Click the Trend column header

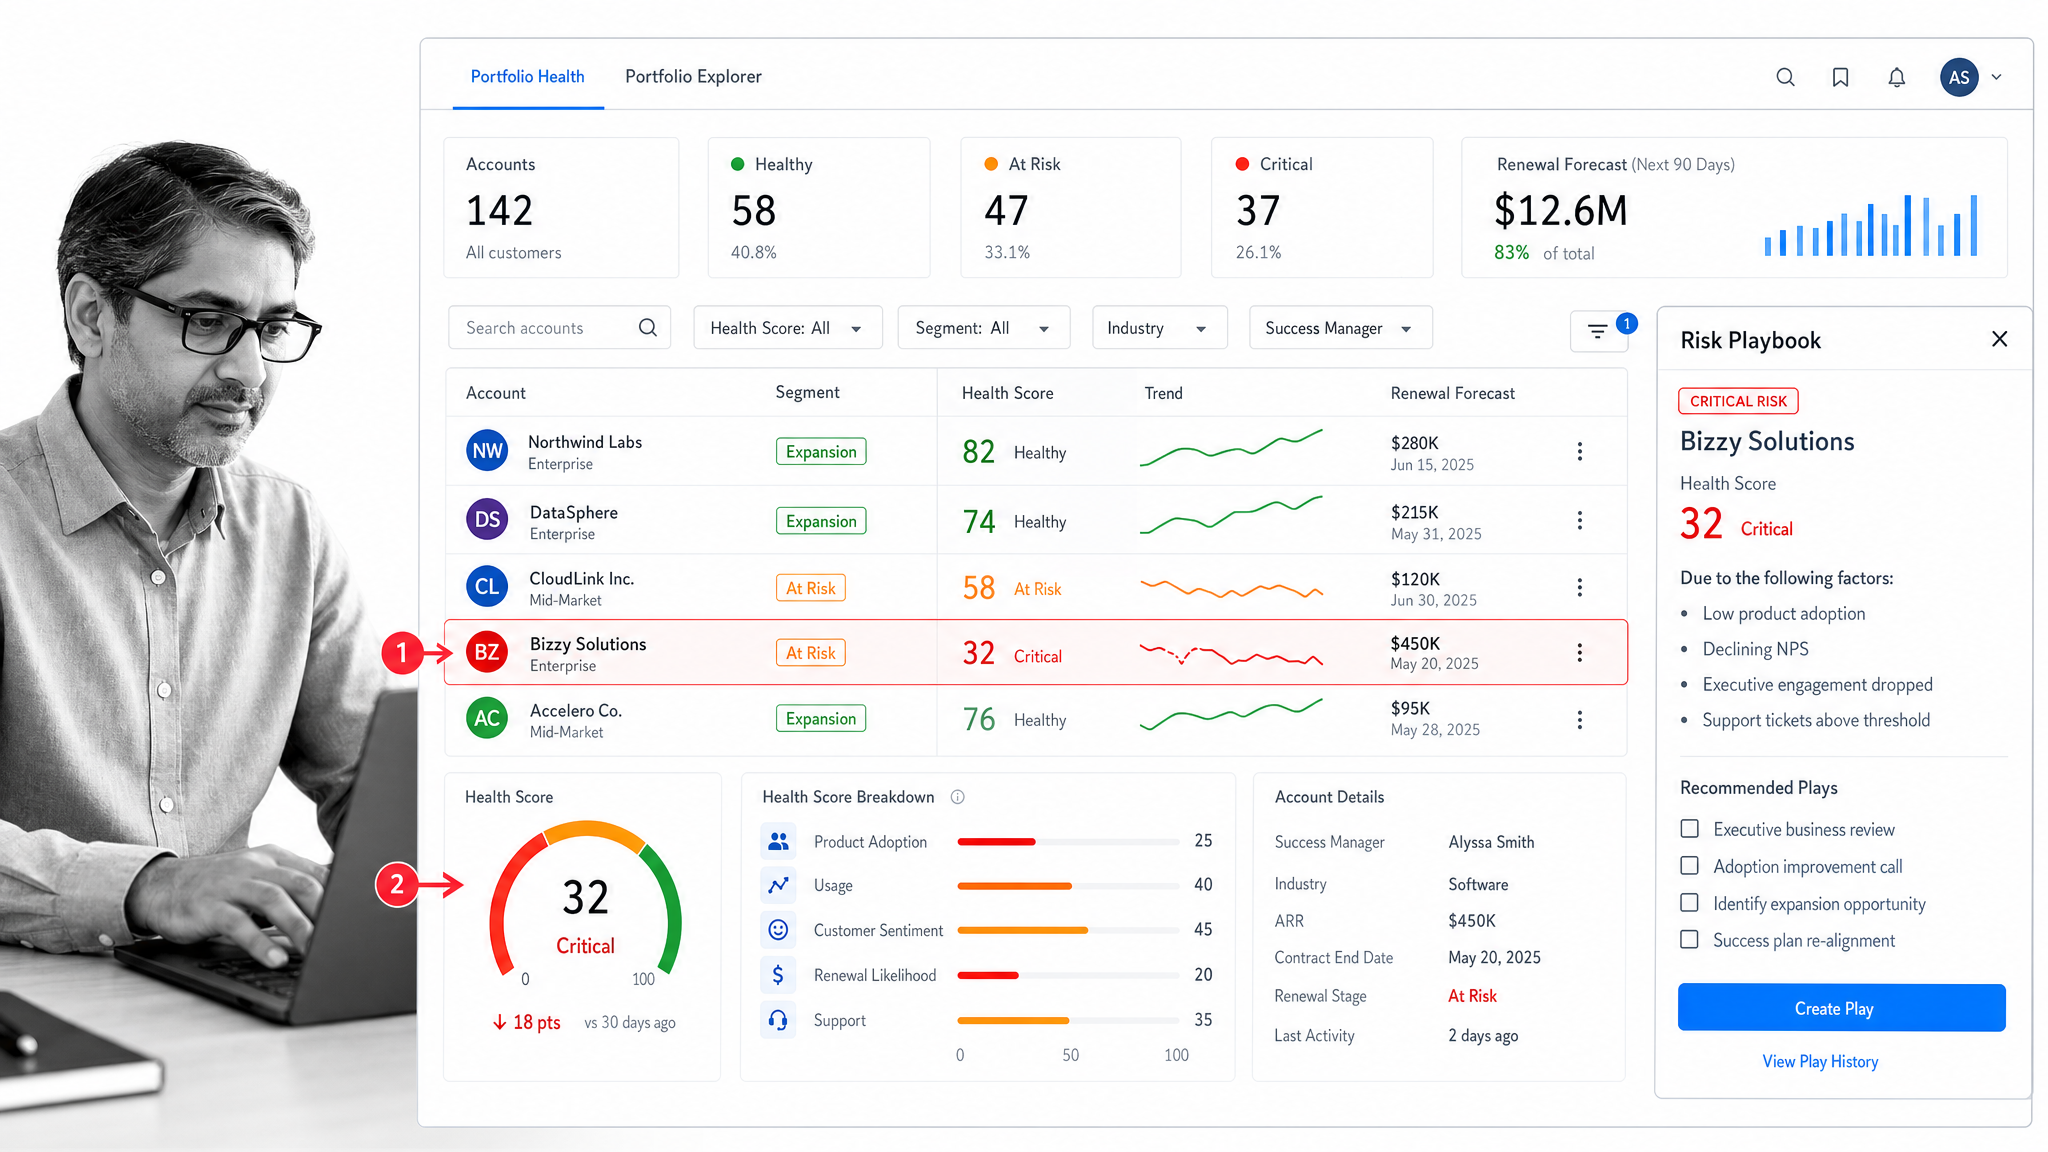pos(1163,393)
